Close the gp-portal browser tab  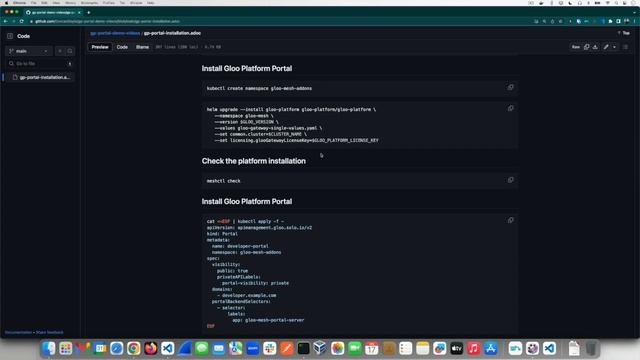pyautogui.click(x=79, y=12)
